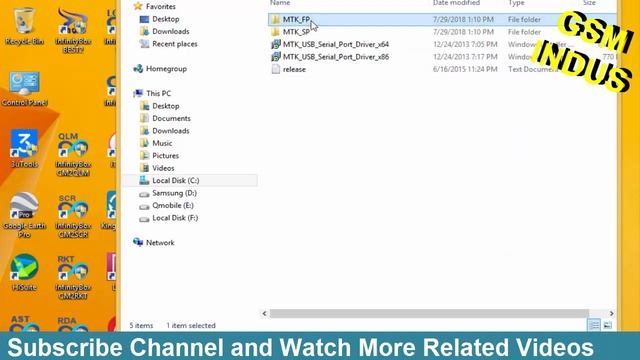The width and height of the screenshot is (640, 360).
Task: Open Homegroup in navigation pane
Action: click(167, 69)
